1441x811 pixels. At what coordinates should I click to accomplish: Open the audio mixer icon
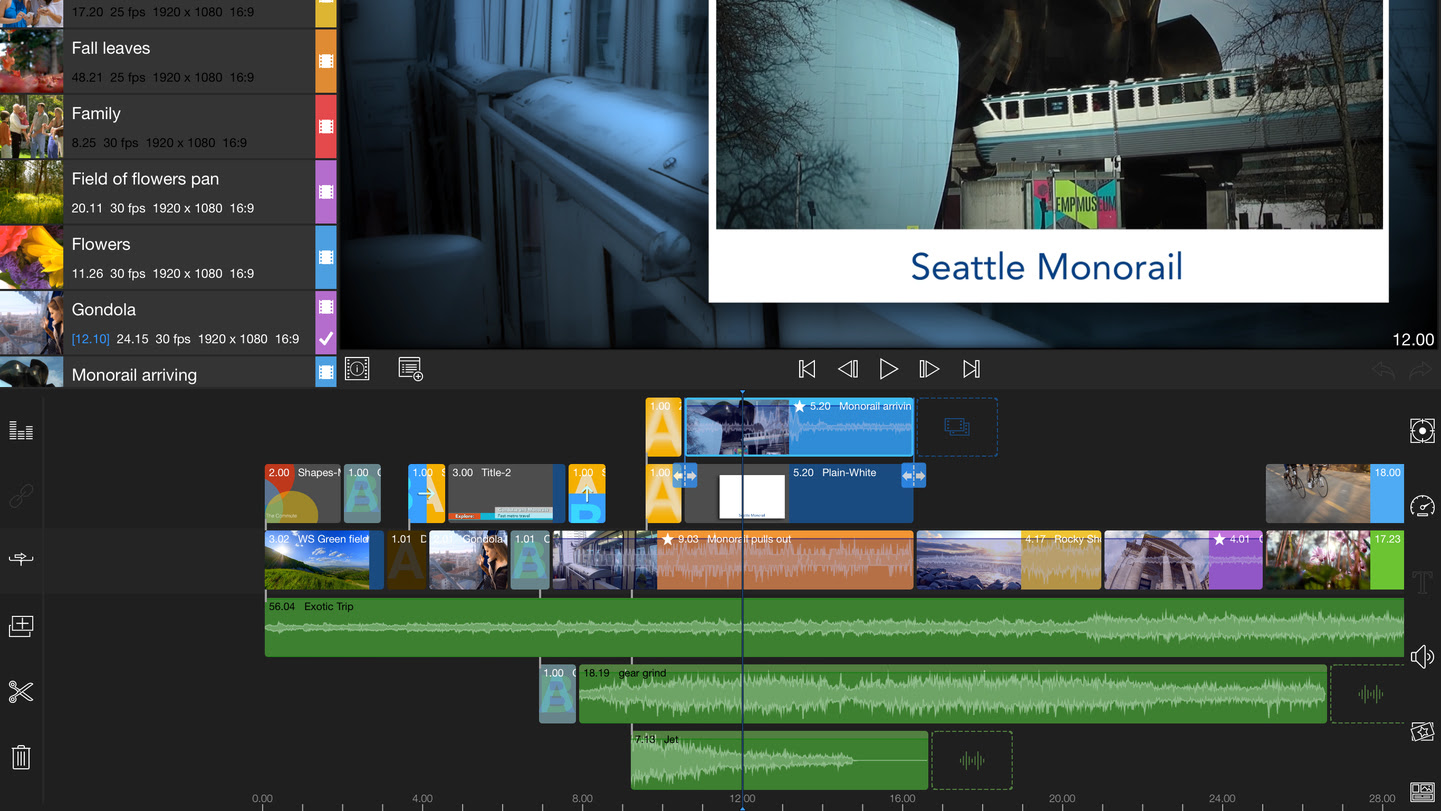click(21, 430)
